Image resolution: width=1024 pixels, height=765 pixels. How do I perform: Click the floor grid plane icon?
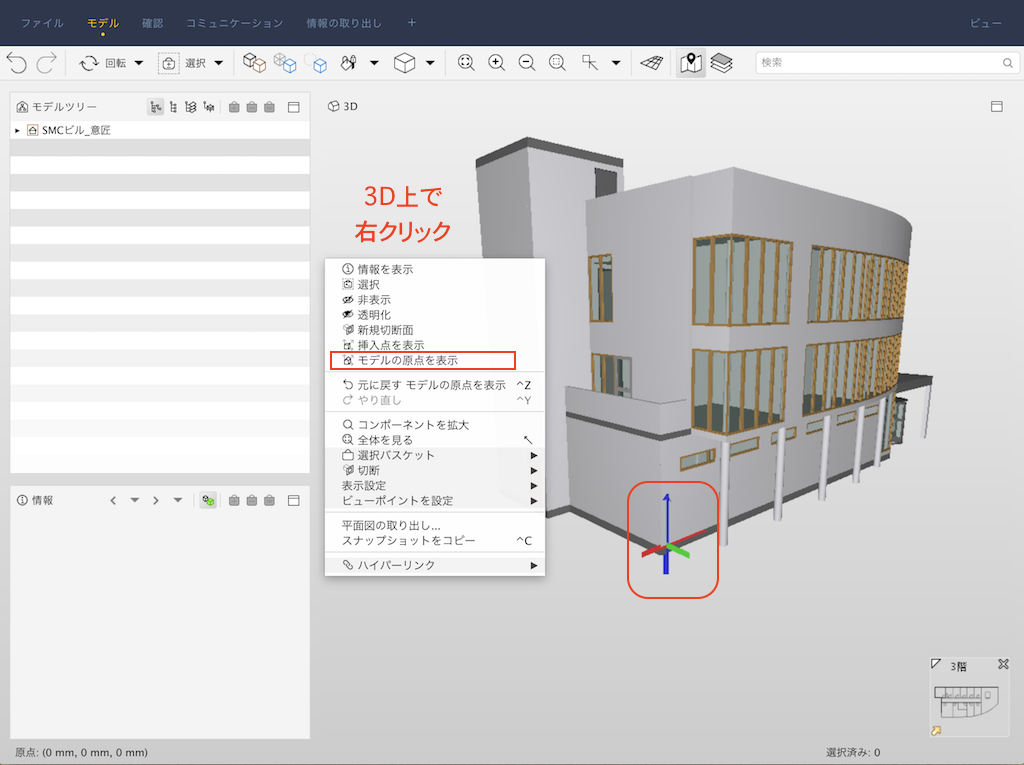click(x=652, y=63)
